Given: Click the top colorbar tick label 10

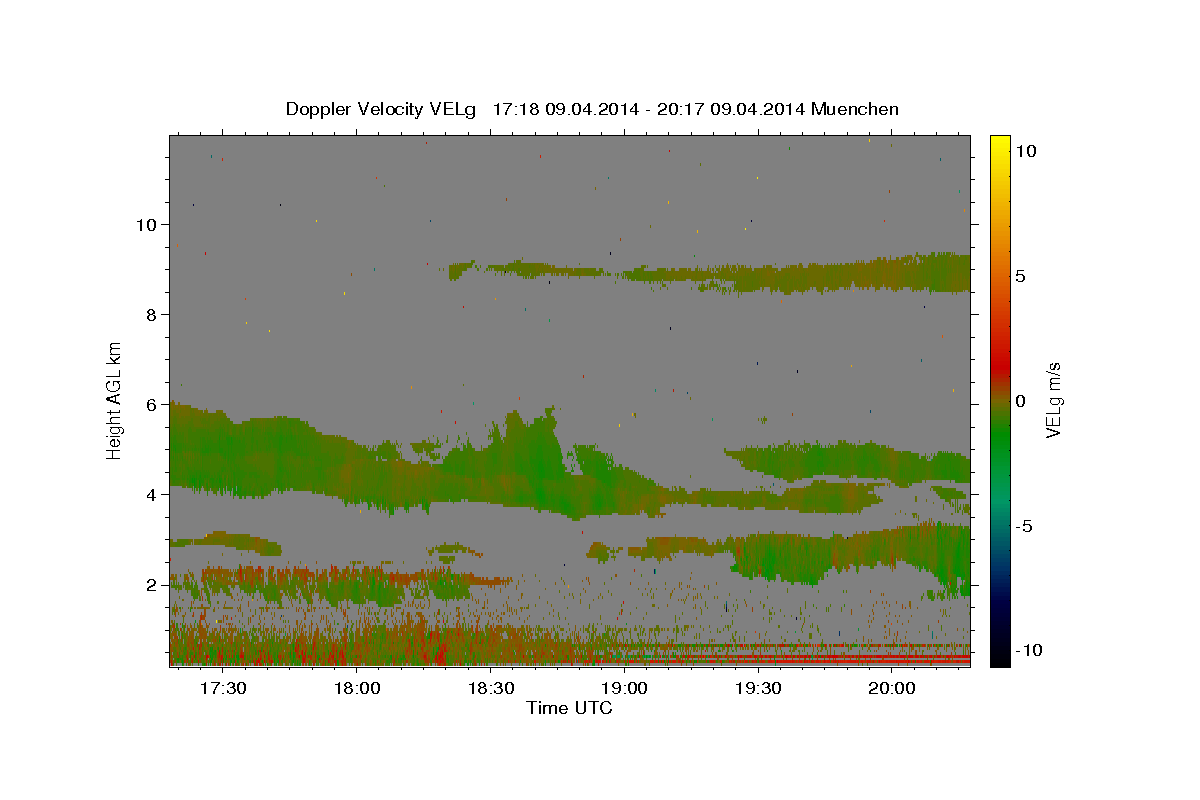Looking at the screenshot, I should 1025,151.
